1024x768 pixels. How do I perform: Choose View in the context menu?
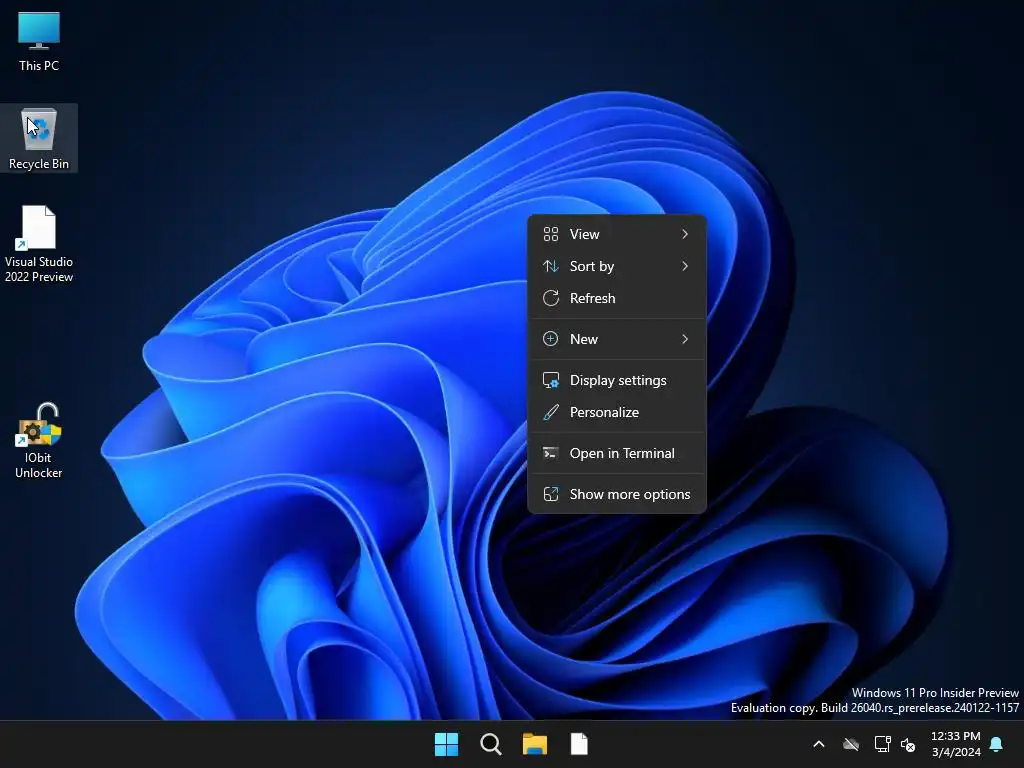coord(617,234)
